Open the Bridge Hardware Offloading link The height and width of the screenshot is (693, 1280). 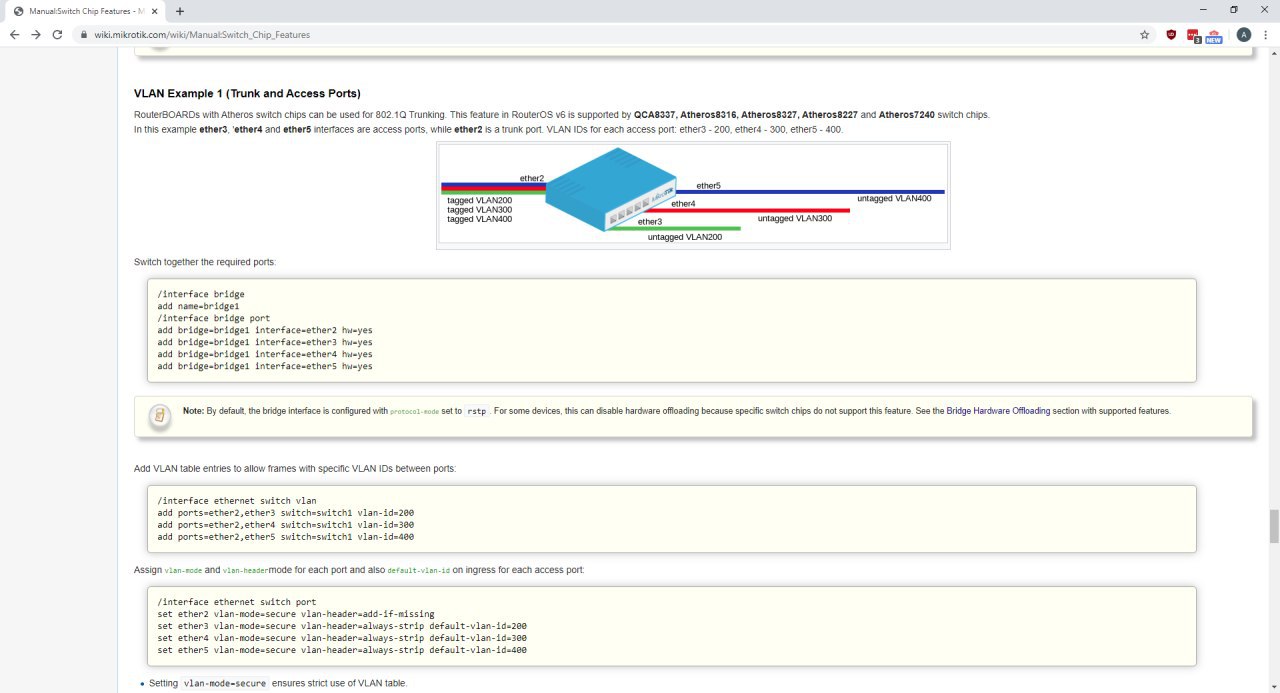tap(998, 411)
